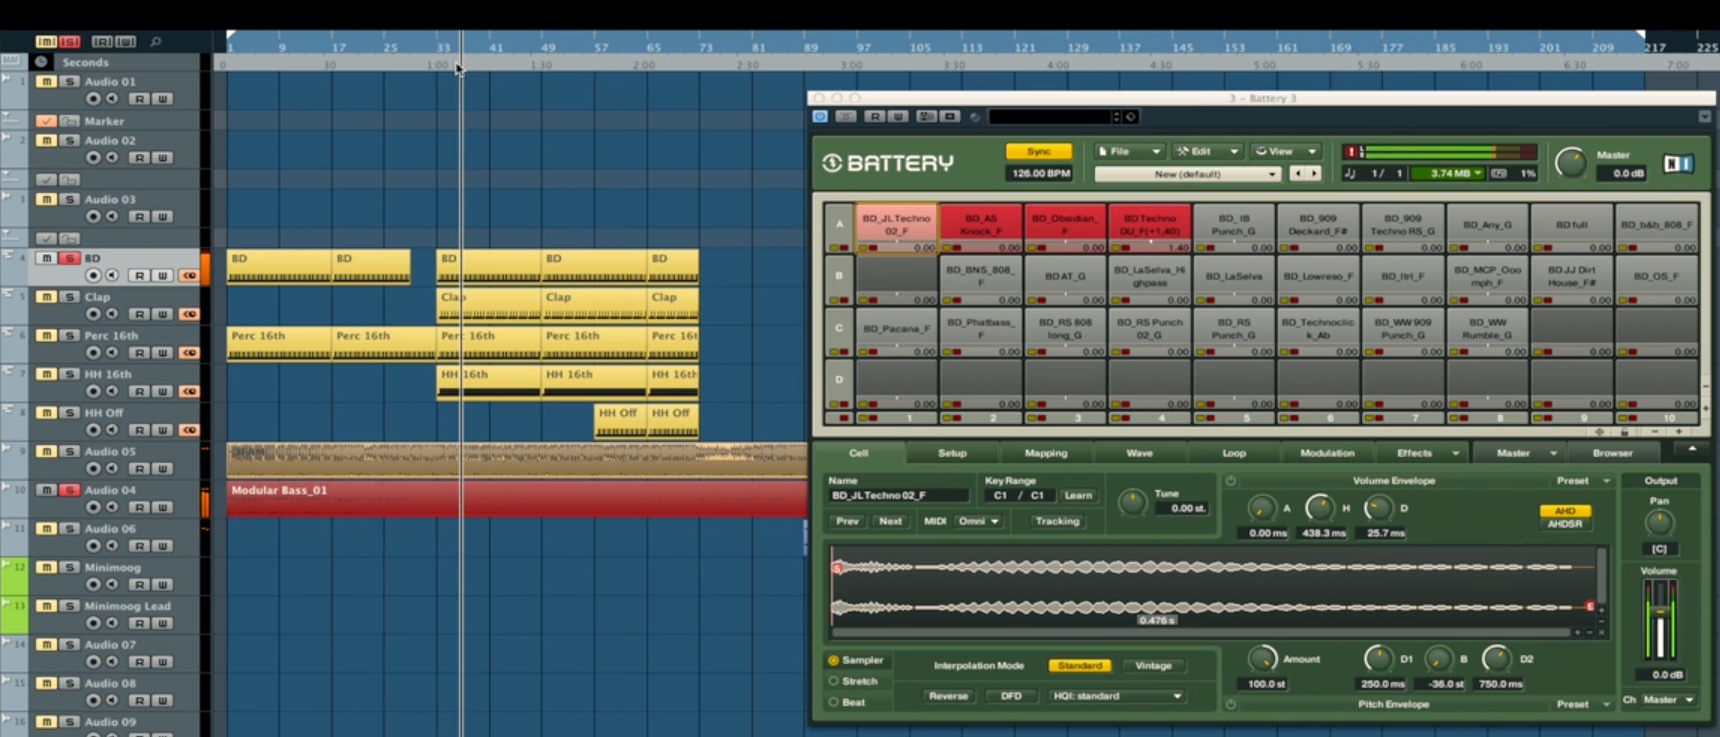Open the HQI: standard quality dropdown
The width and height of the screenshot is (1720, 737).
coord(1116,696)
